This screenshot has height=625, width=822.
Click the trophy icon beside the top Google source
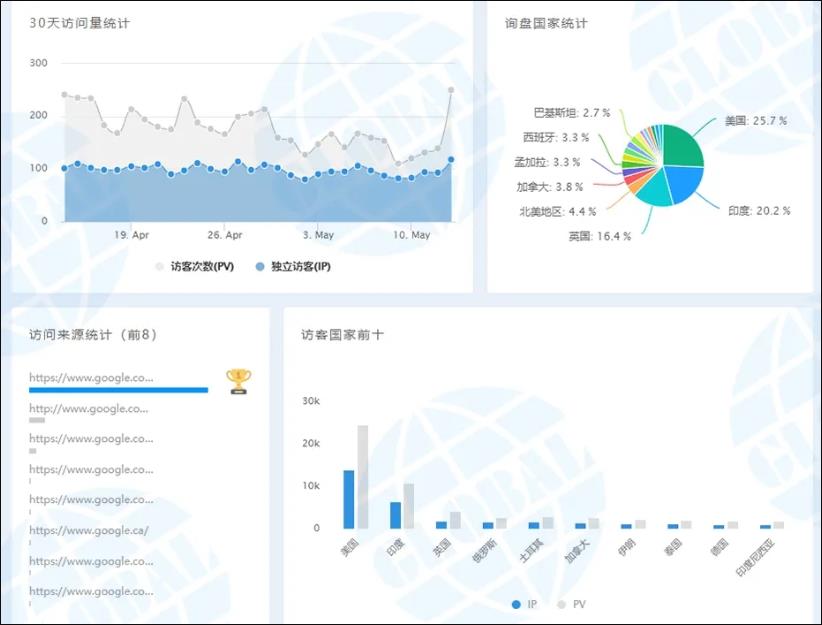coord(236,379)
